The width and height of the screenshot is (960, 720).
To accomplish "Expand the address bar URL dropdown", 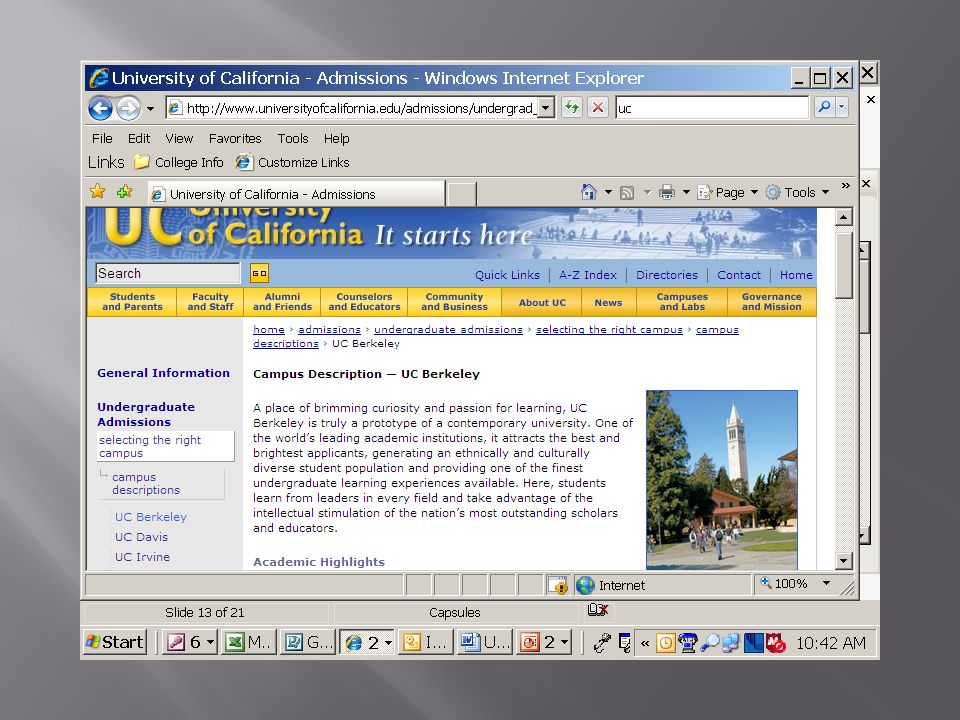I will coord(546,108).
